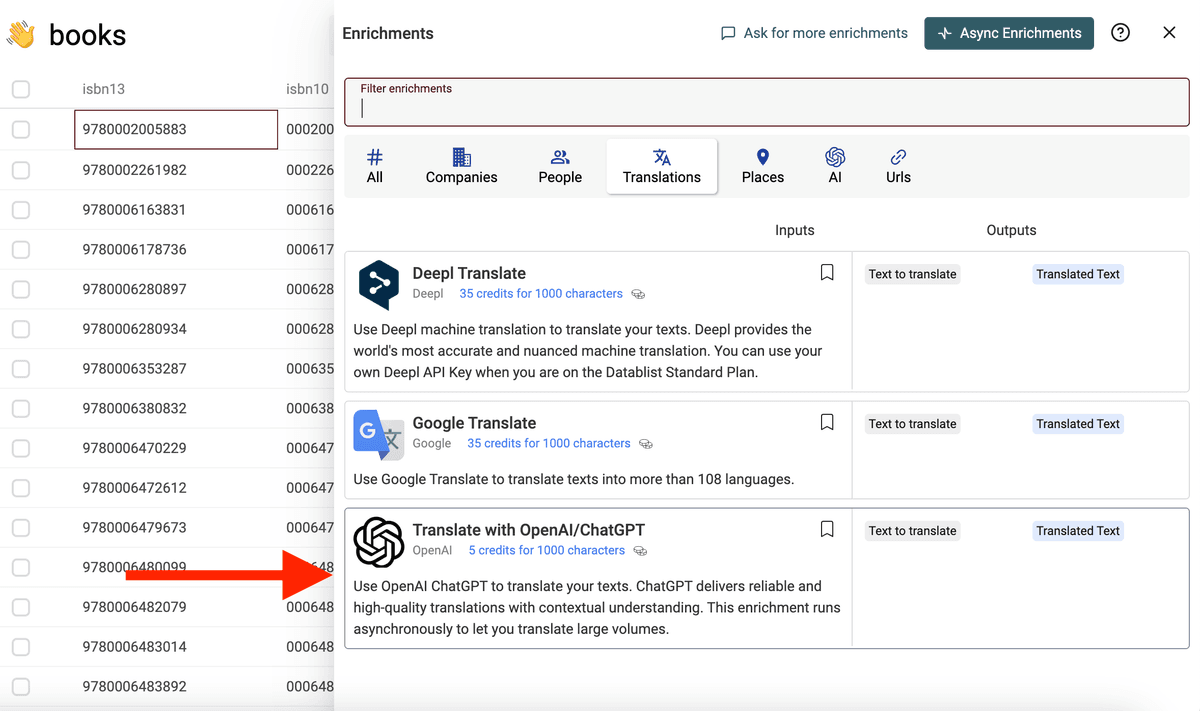The height and width of the screenshot is (711, 1200).
Task: Open 5 credits for 1000 characters link
Action: (547, 551)
